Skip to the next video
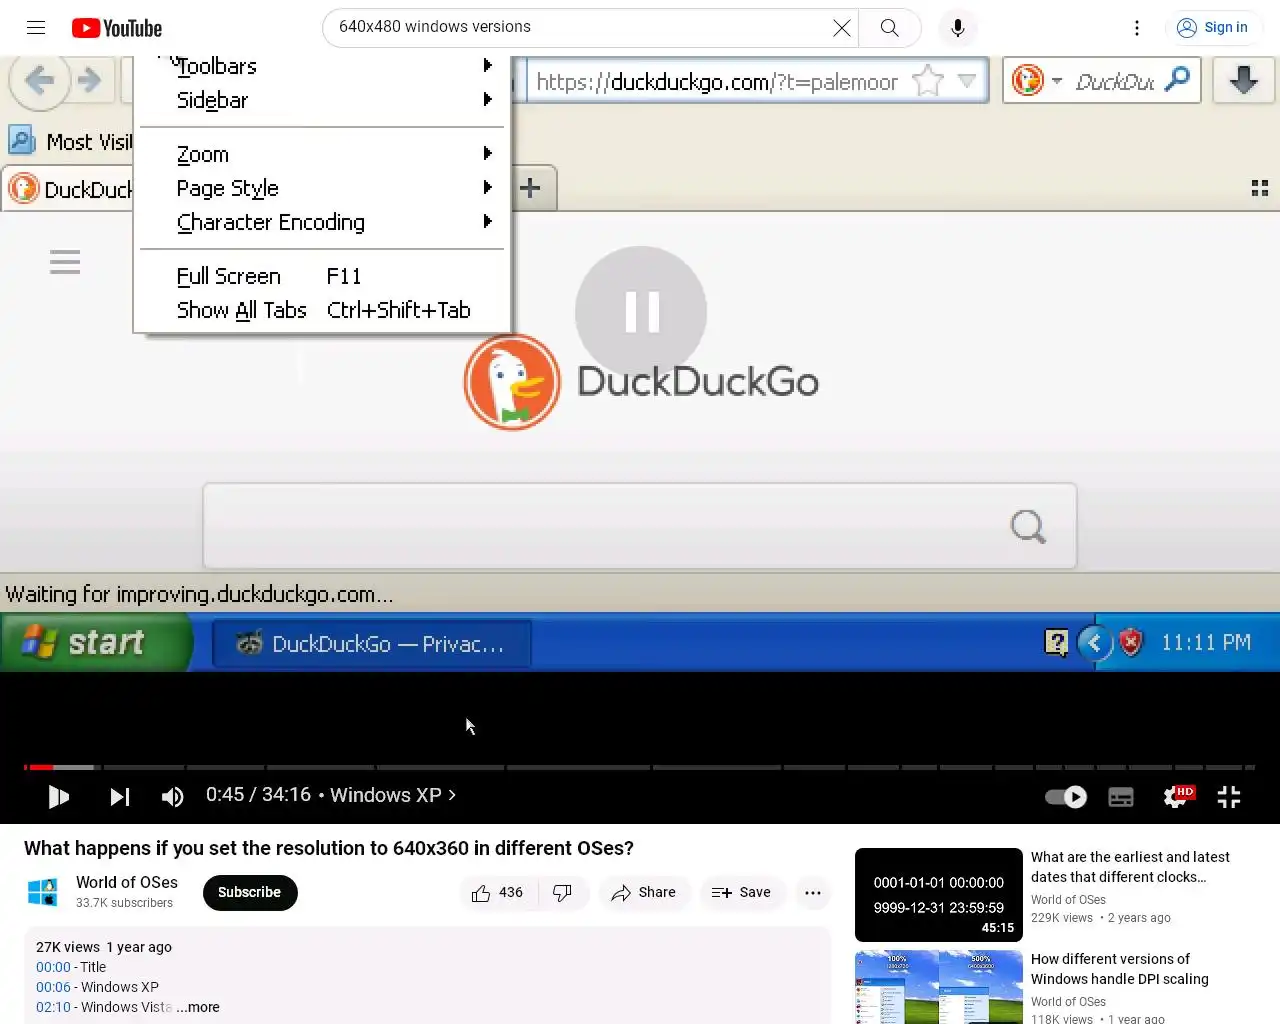Viewport: 1280px width, 1024px height. [x=119, y=796]
